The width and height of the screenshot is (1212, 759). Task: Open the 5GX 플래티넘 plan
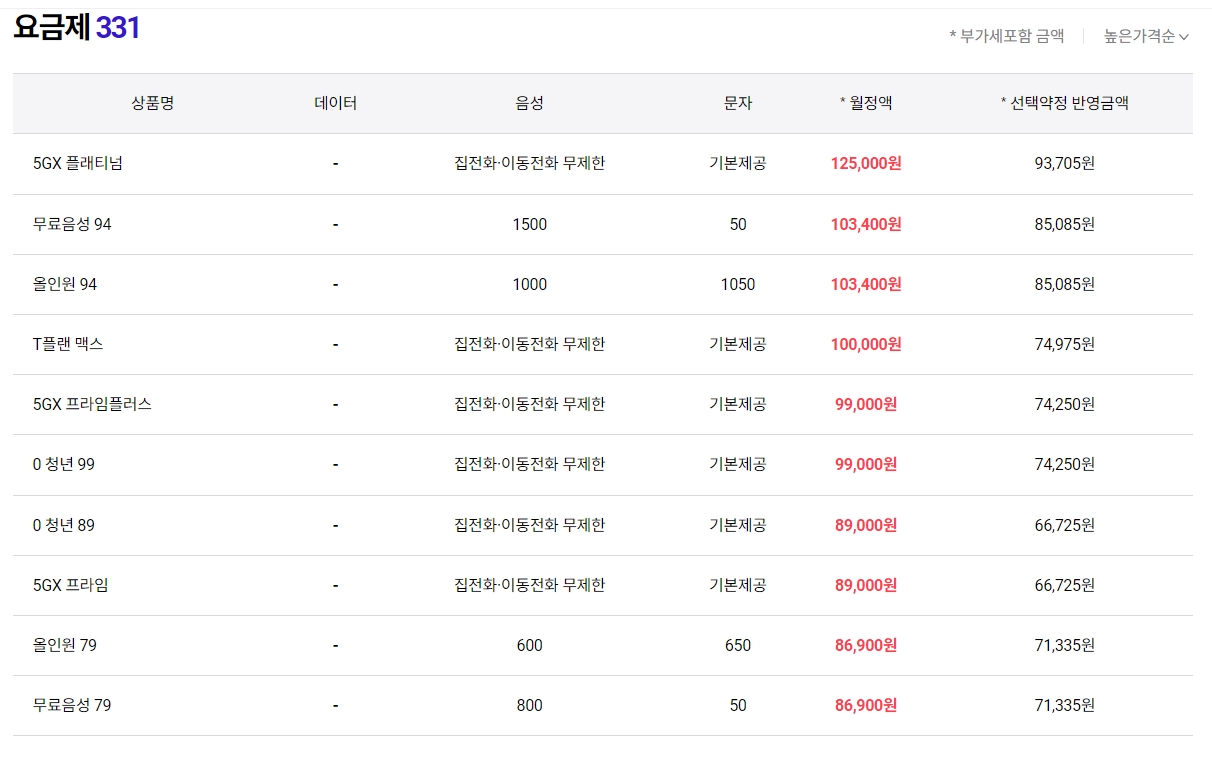78,164
